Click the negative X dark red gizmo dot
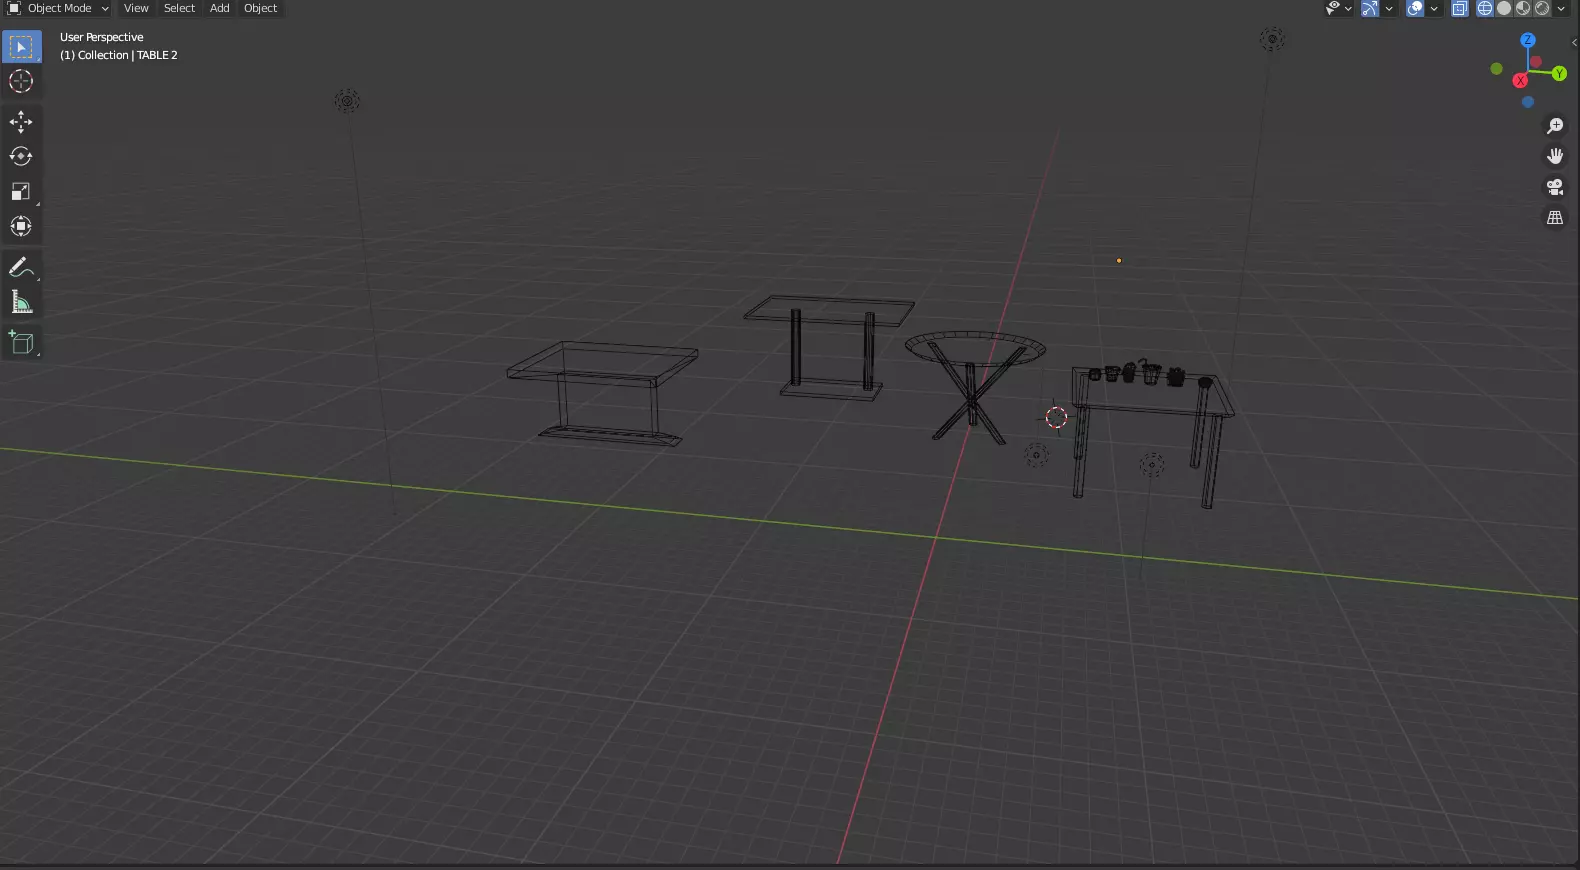 [x=1536, y=62]
